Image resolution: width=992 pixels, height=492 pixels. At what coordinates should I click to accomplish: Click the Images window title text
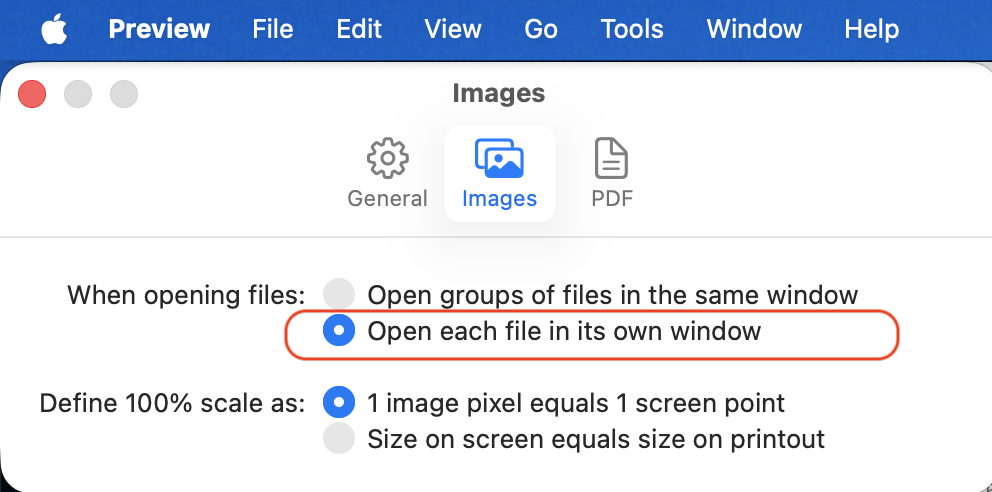[x=498, y=94]
